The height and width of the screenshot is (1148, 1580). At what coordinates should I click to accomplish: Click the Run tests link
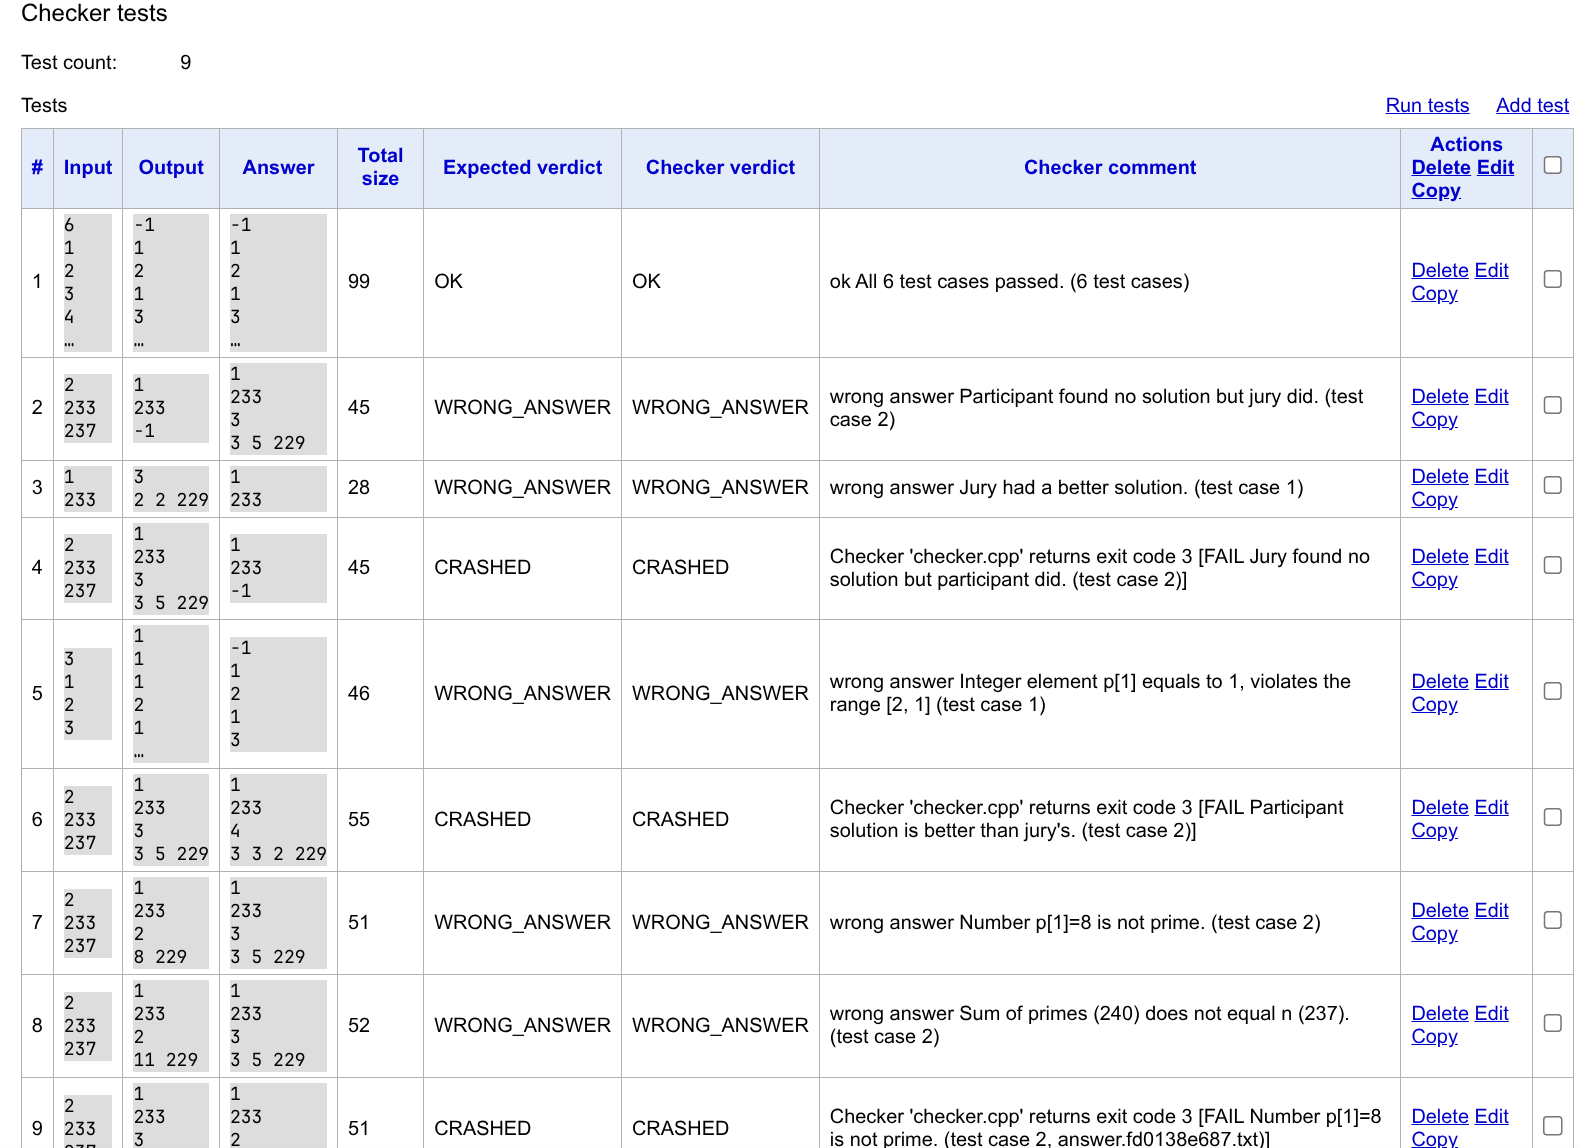[1426, 105]
